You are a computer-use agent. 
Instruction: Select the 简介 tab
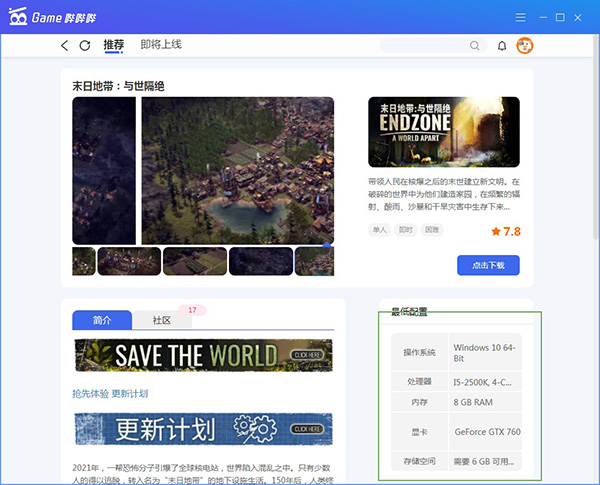[102, 321]
